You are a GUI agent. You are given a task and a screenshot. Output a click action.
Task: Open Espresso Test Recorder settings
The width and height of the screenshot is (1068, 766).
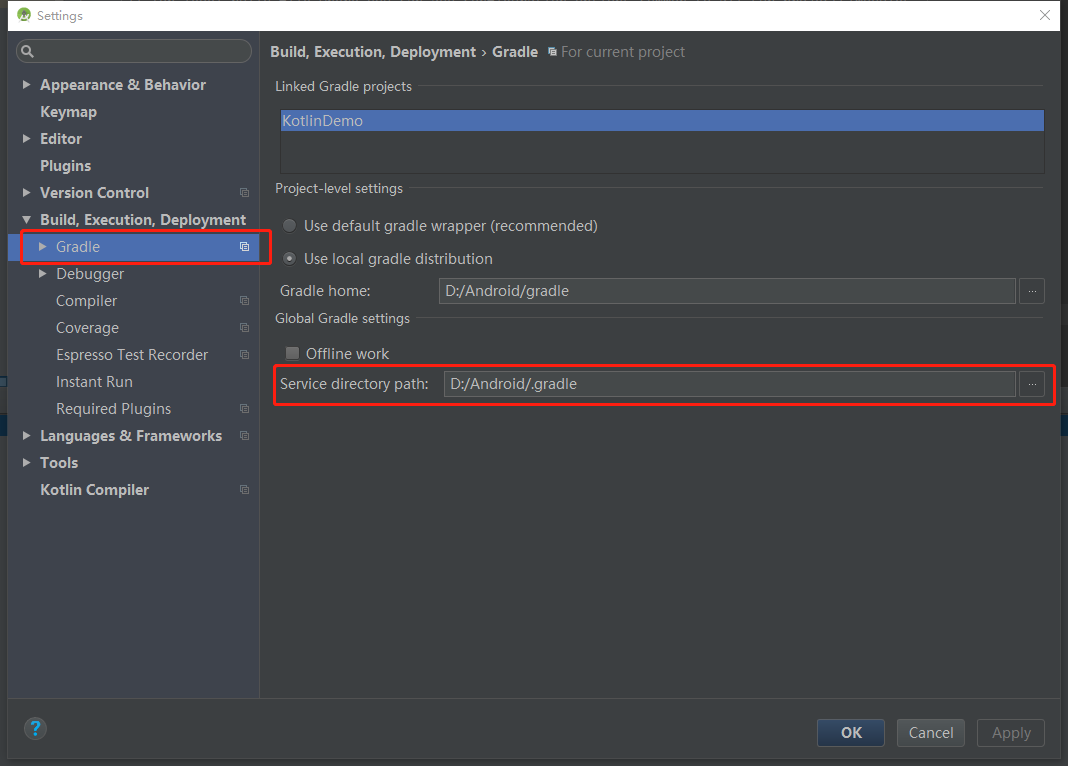[132, 355]
